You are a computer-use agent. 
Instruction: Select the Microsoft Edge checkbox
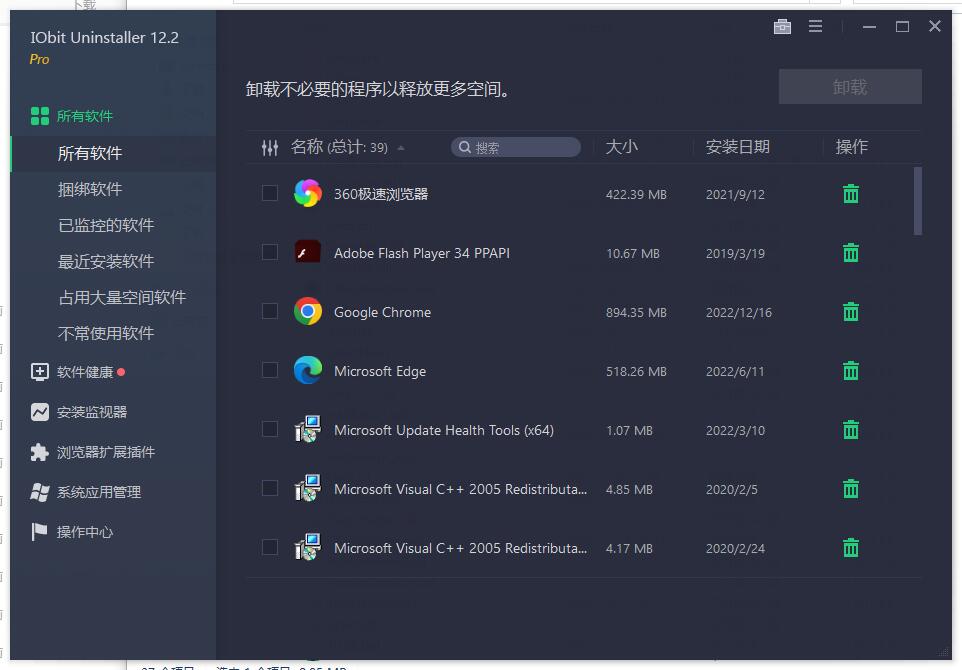269,370
